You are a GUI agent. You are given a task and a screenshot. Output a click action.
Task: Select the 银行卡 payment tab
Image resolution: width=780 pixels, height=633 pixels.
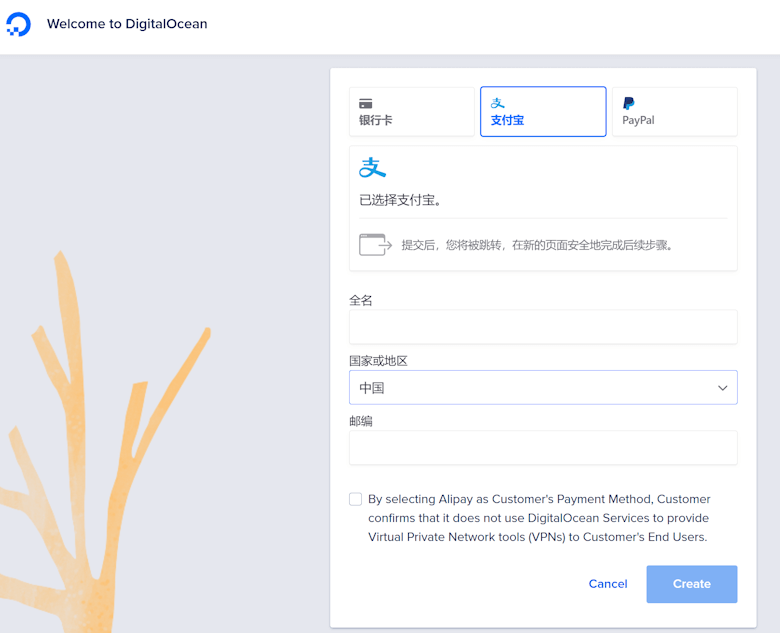click(411, 112)
